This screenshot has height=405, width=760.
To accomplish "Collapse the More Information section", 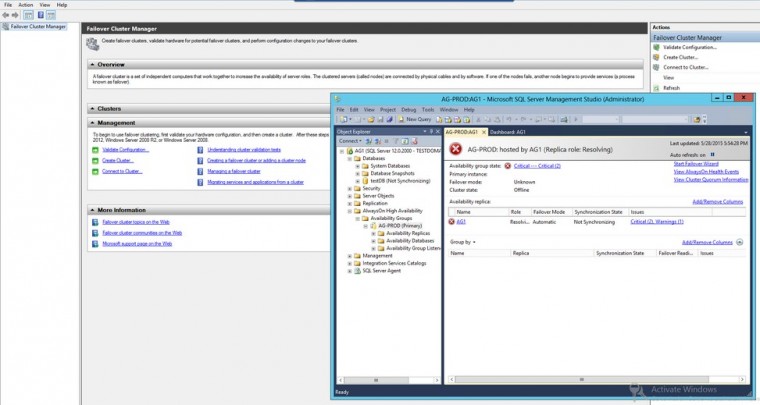I will pyautogui.click(x=92, y=210).
